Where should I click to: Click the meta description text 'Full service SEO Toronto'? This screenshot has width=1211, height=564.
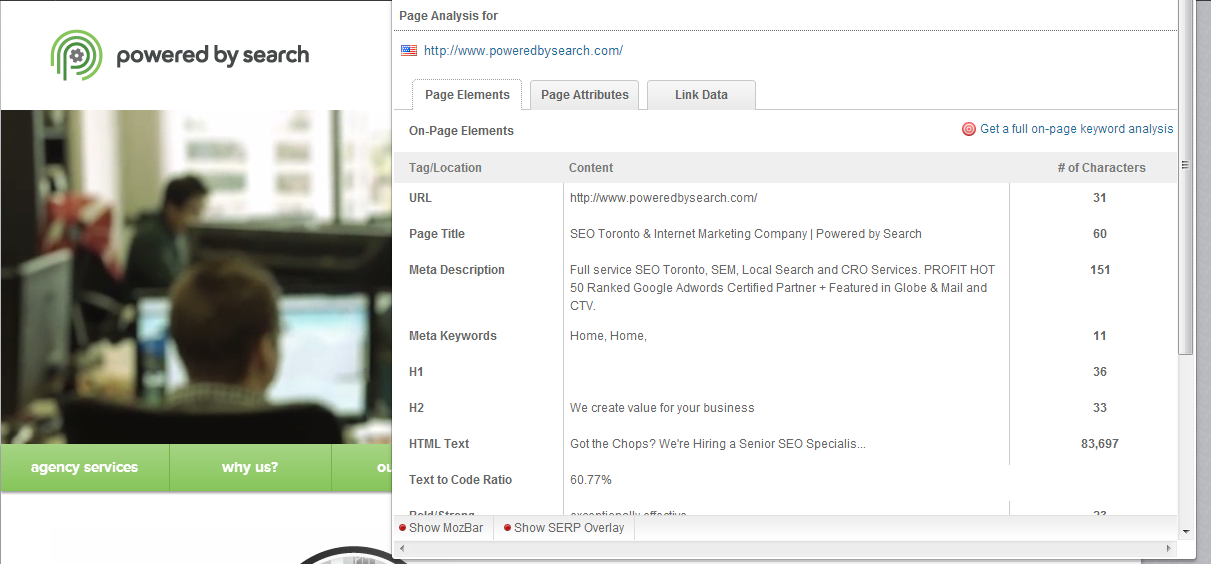coord(782,288)
